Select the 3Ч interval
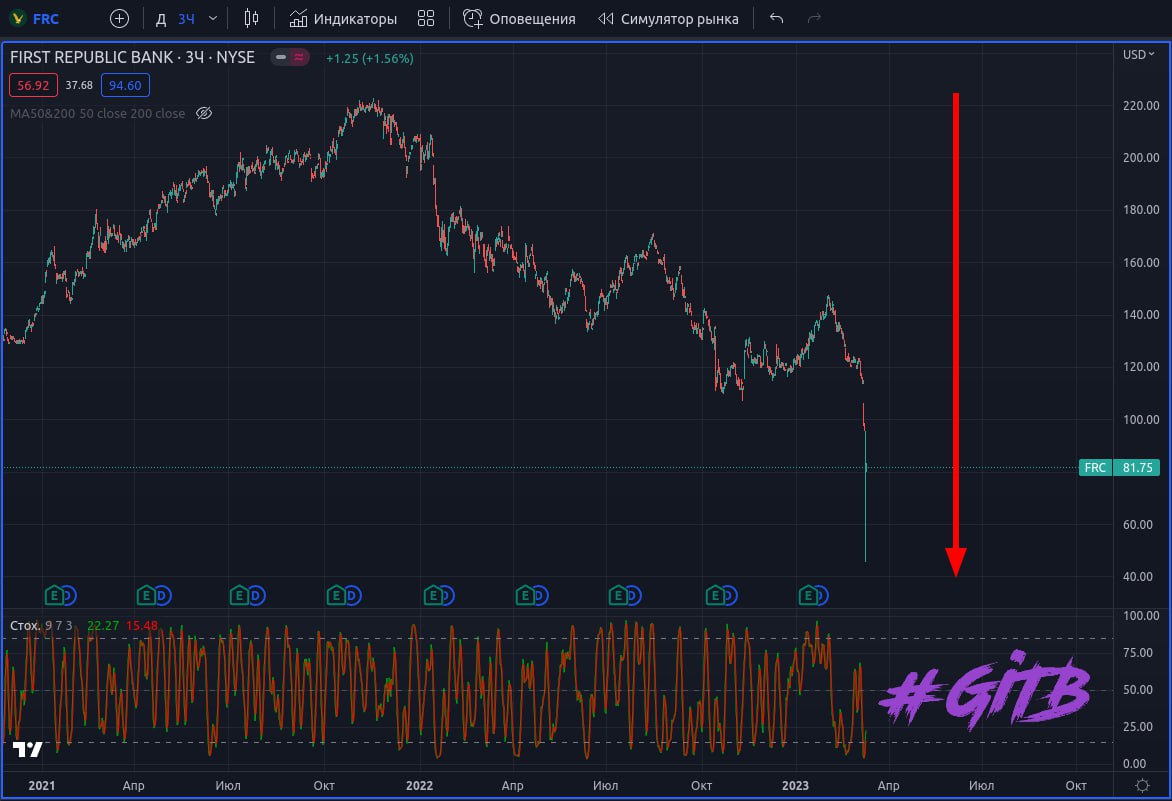 pos(186,19)
